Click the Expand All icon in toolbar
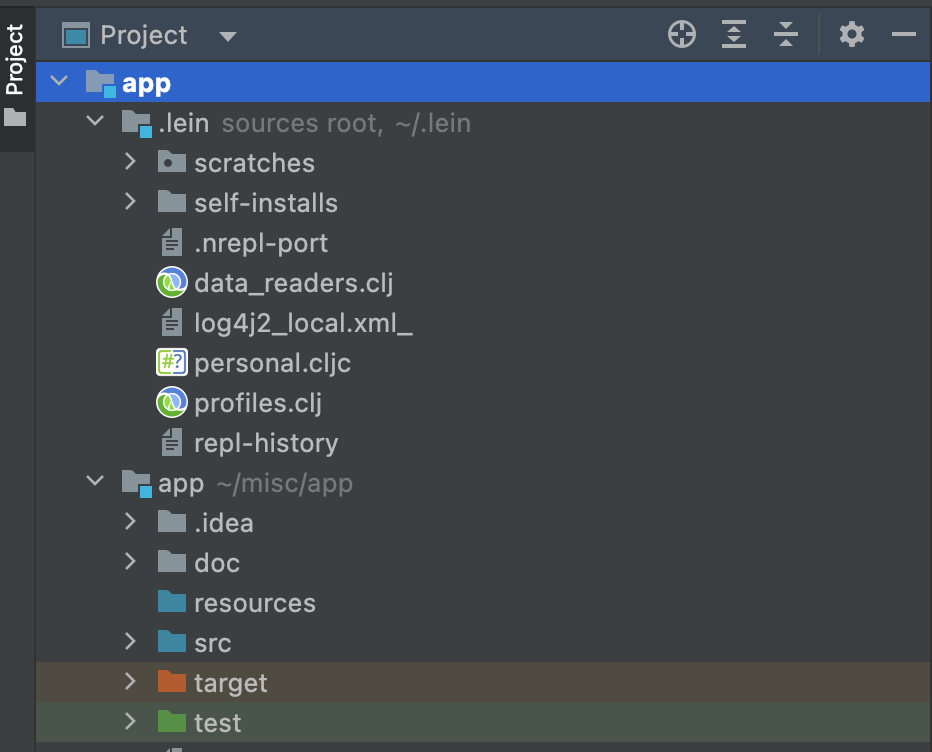This screenshot has height=752, width=932. [x=733, y=34]
